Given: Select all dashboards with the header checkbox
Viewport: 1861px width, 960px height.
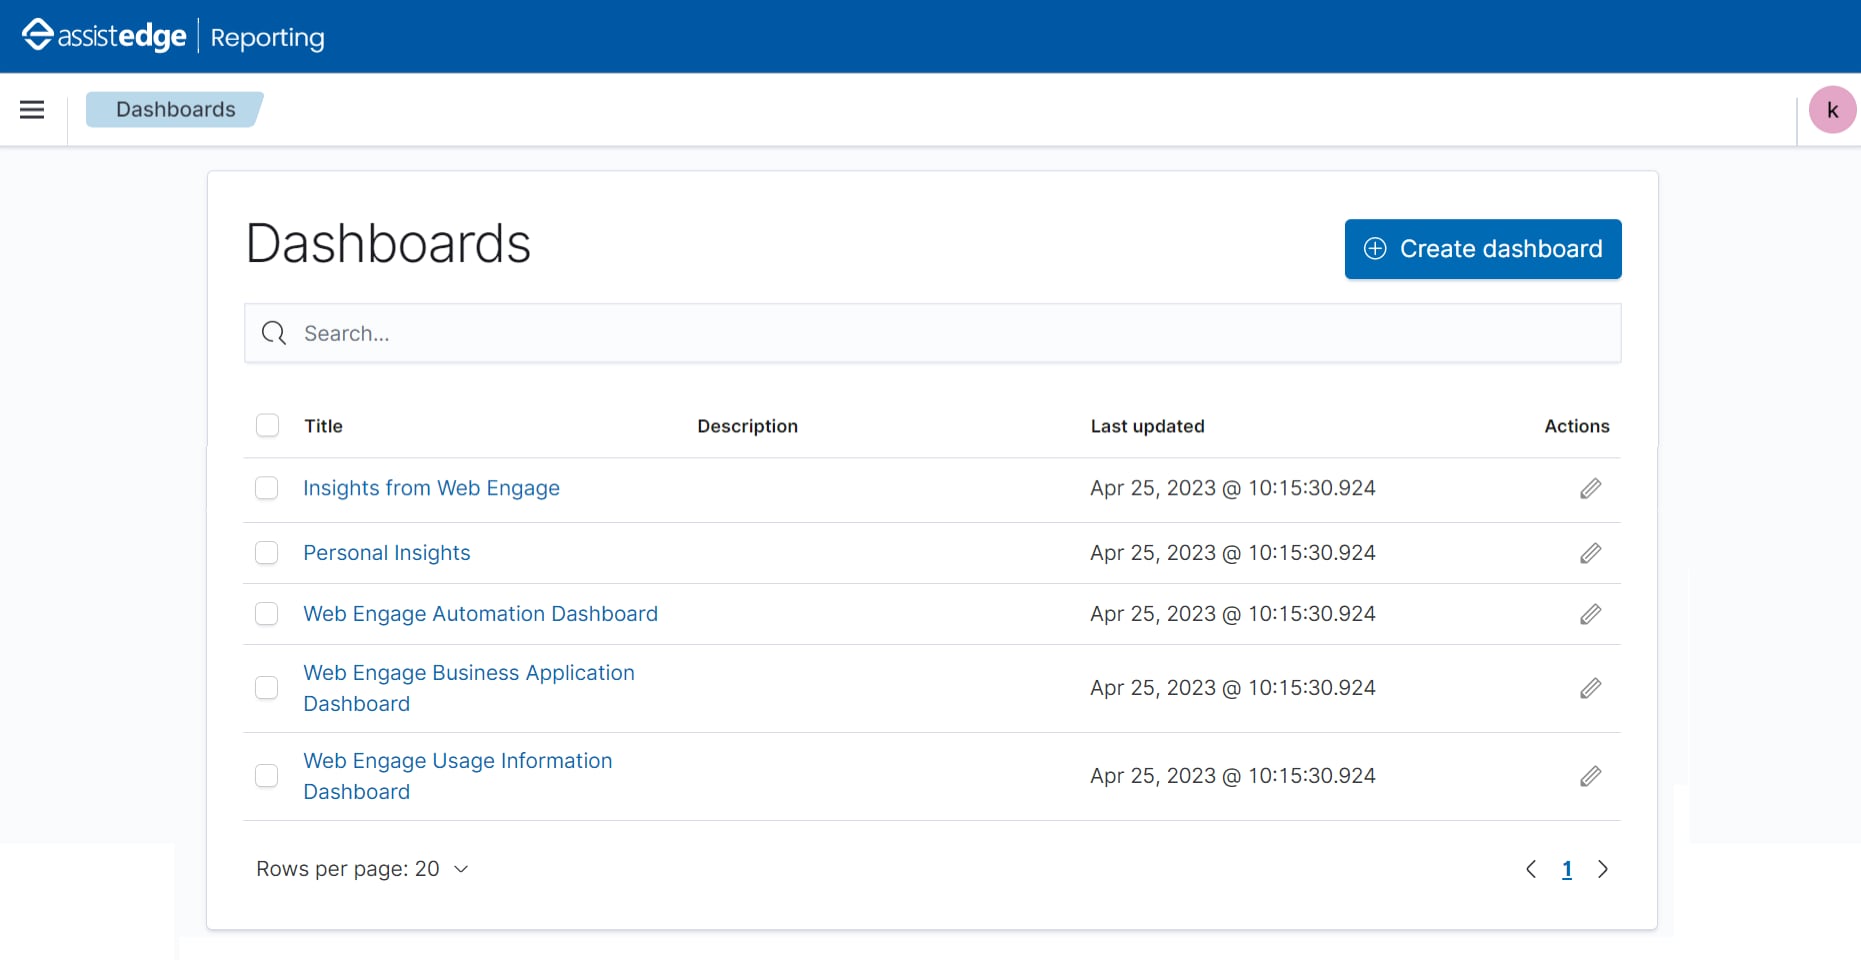Looking at the screenshot, I should pos(267,425).
